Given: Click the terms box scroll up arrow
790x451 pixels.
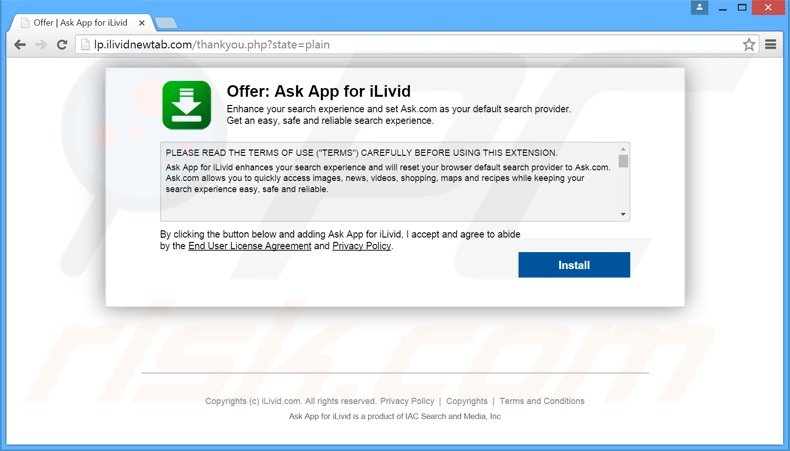Looking at the screenshot, I should pos(623,149).
